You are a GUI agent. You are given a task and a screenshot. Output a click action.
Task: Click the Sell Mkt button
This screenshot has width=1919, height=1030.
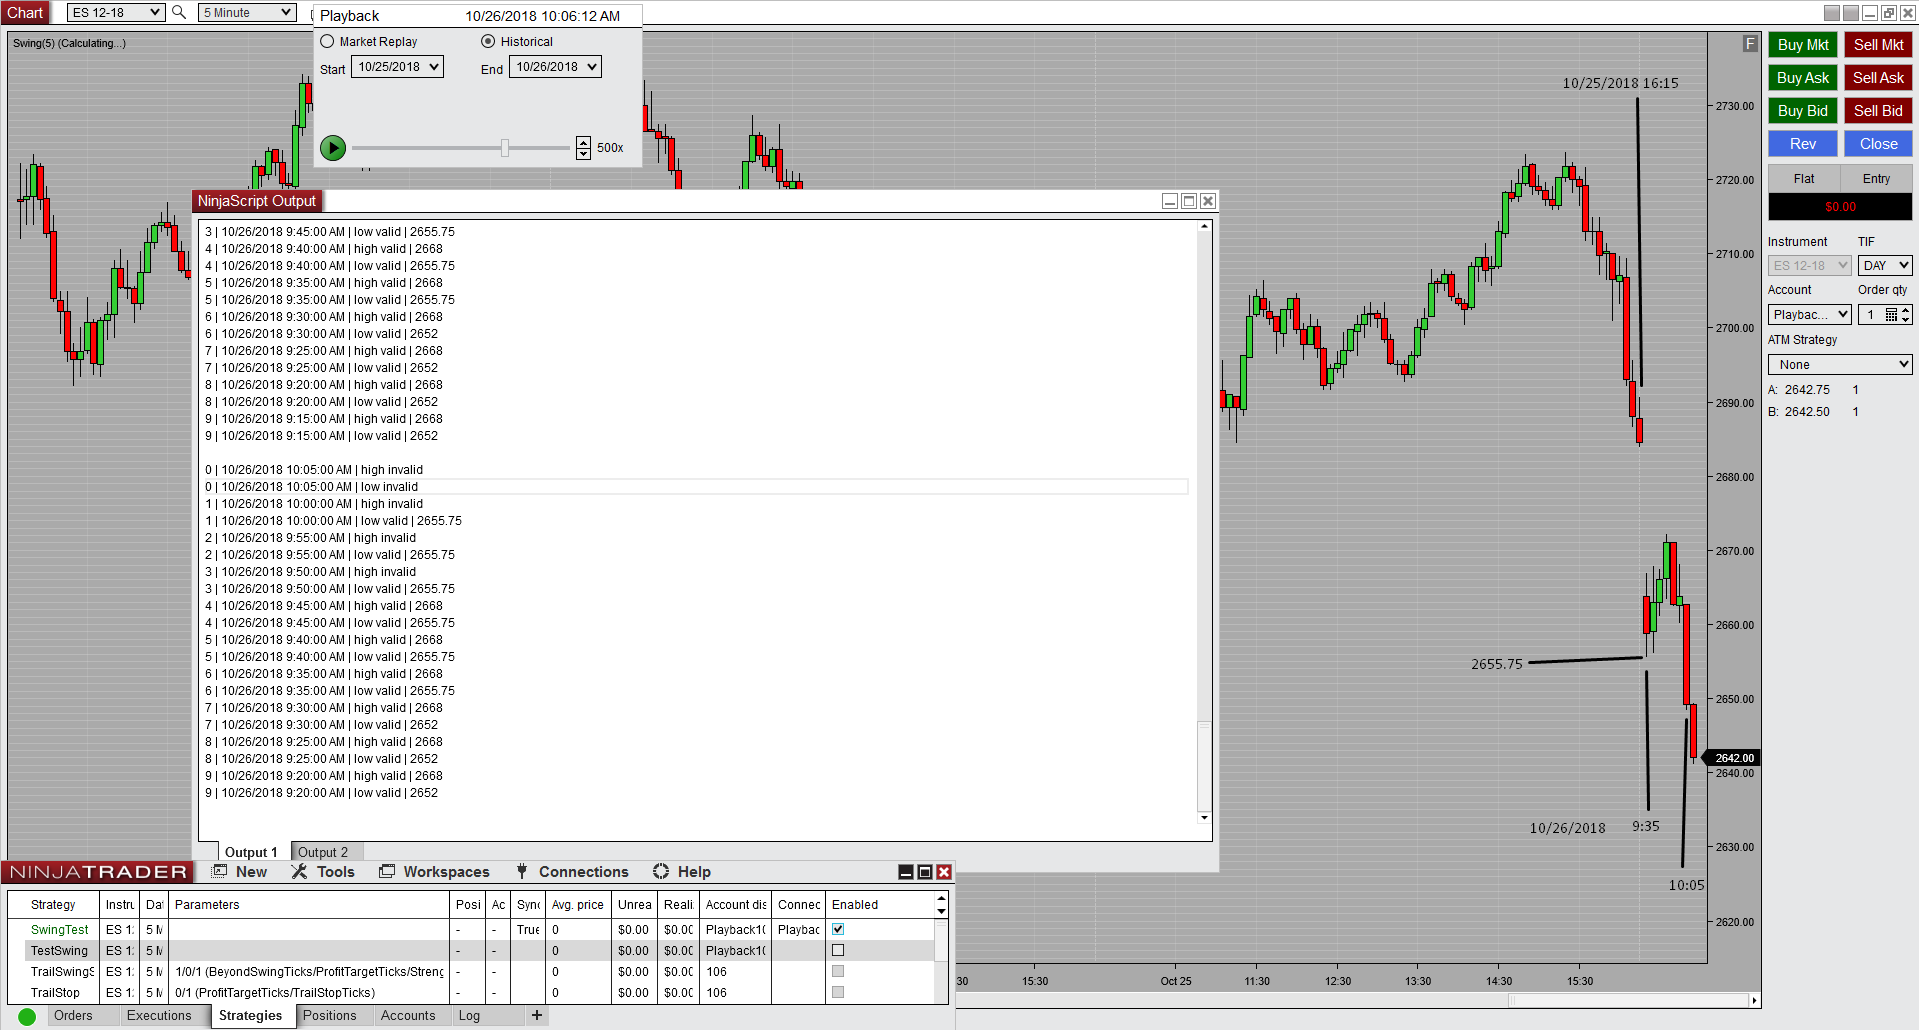click(1878, 45)
